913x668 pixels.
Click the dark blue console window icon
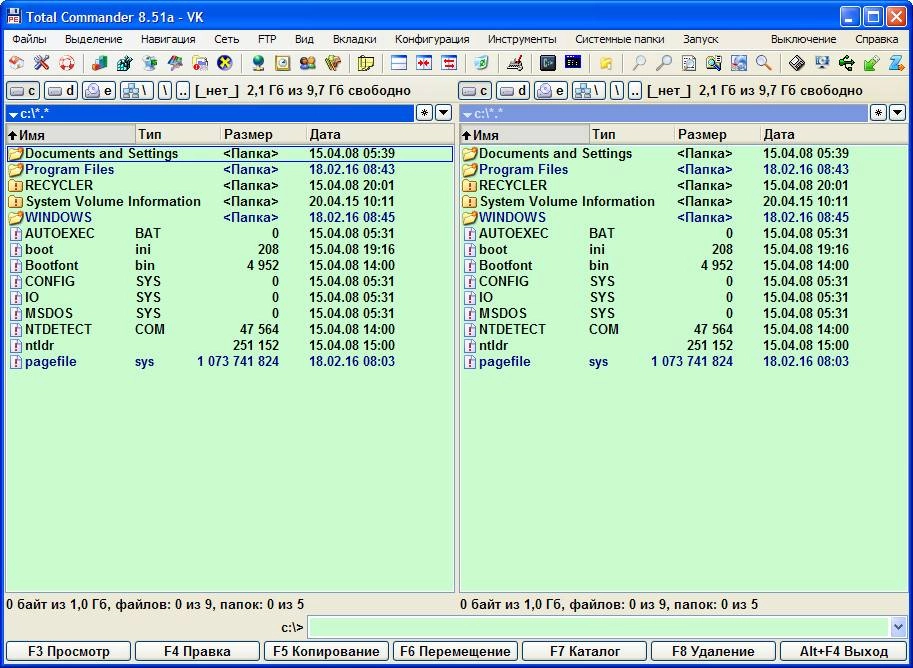(573, 62)
